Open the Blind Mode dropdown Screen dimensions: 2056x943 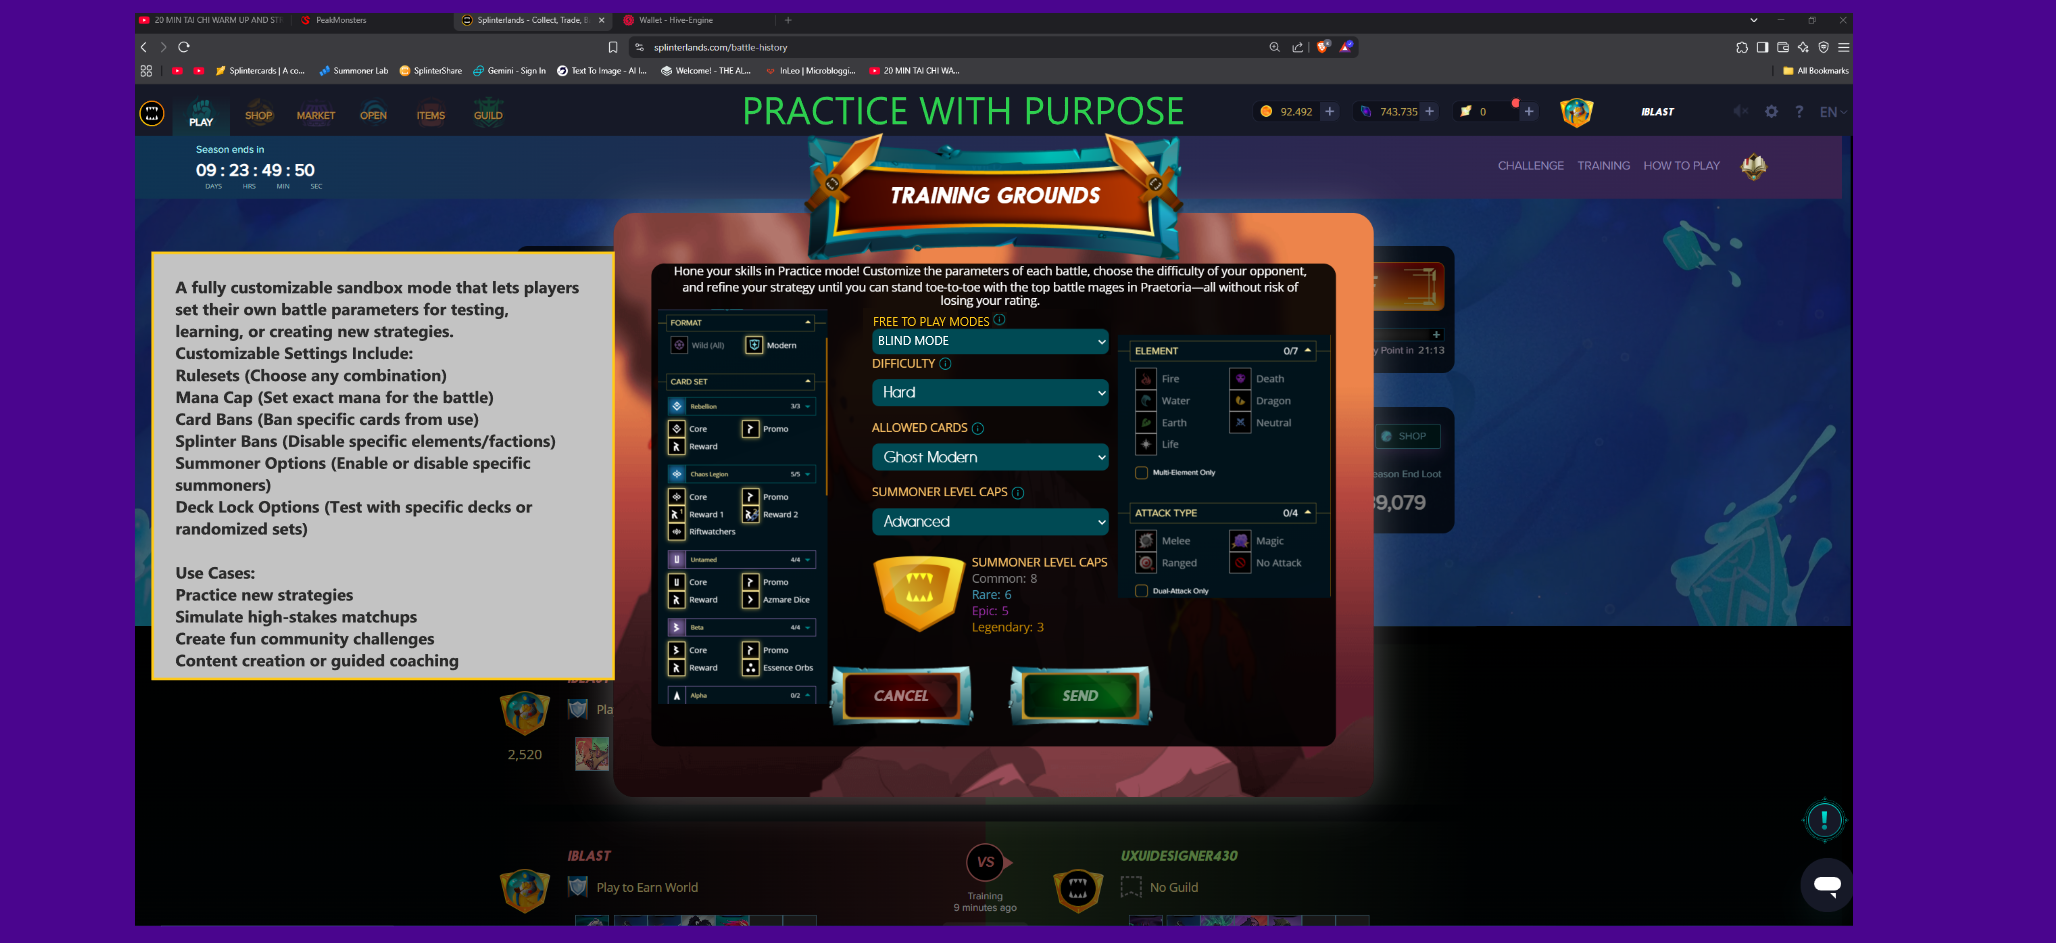(x=990, y=341)
